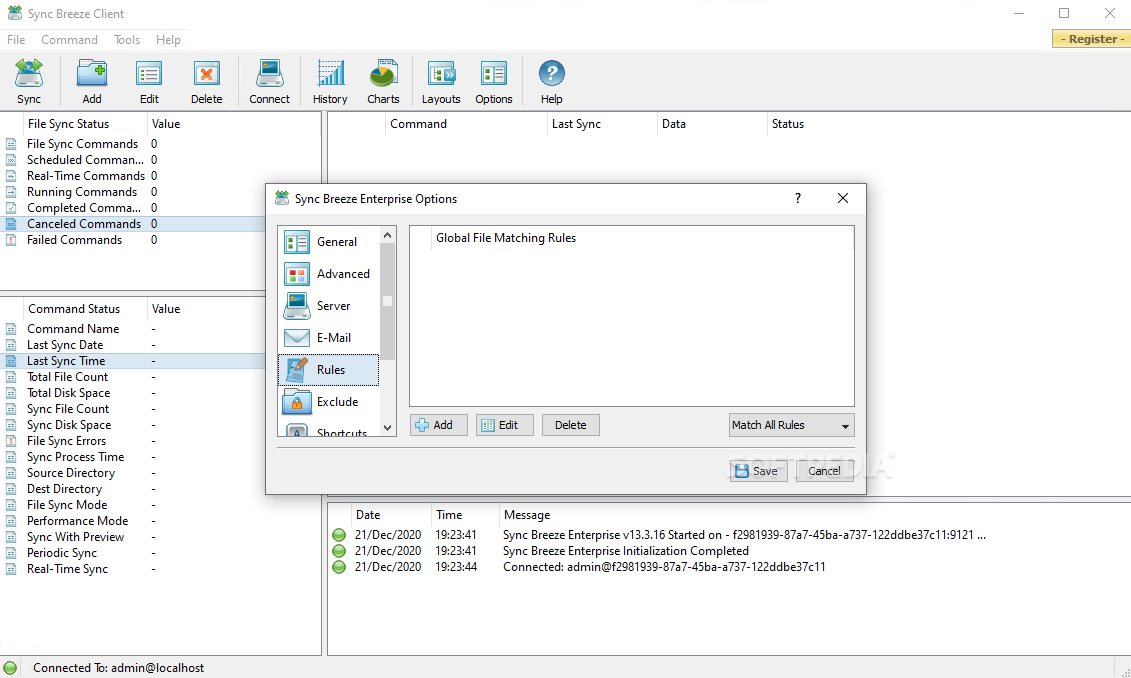Click the Sync toolbar icon
1131x678 pixels.
point(29,82)
